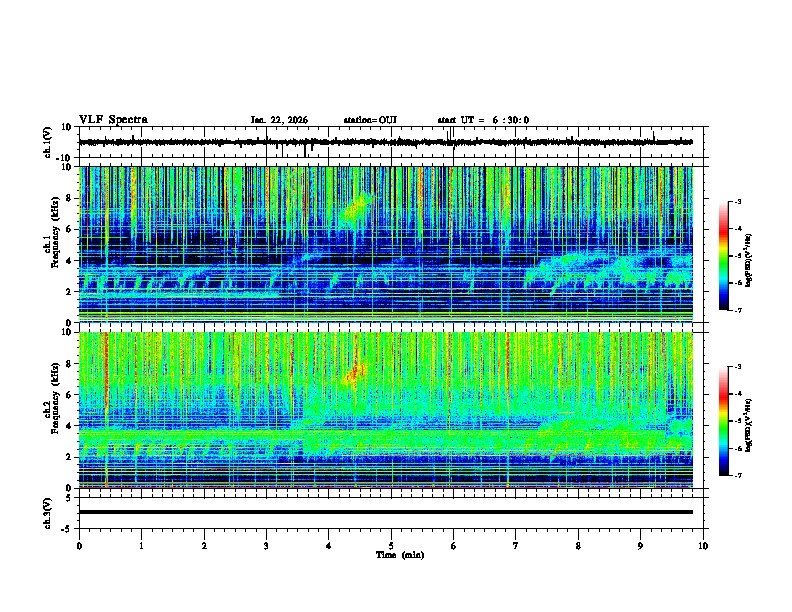The image size is (792, 612).
Task: Click the time axis tick label "5"
Action: [391, 546]
